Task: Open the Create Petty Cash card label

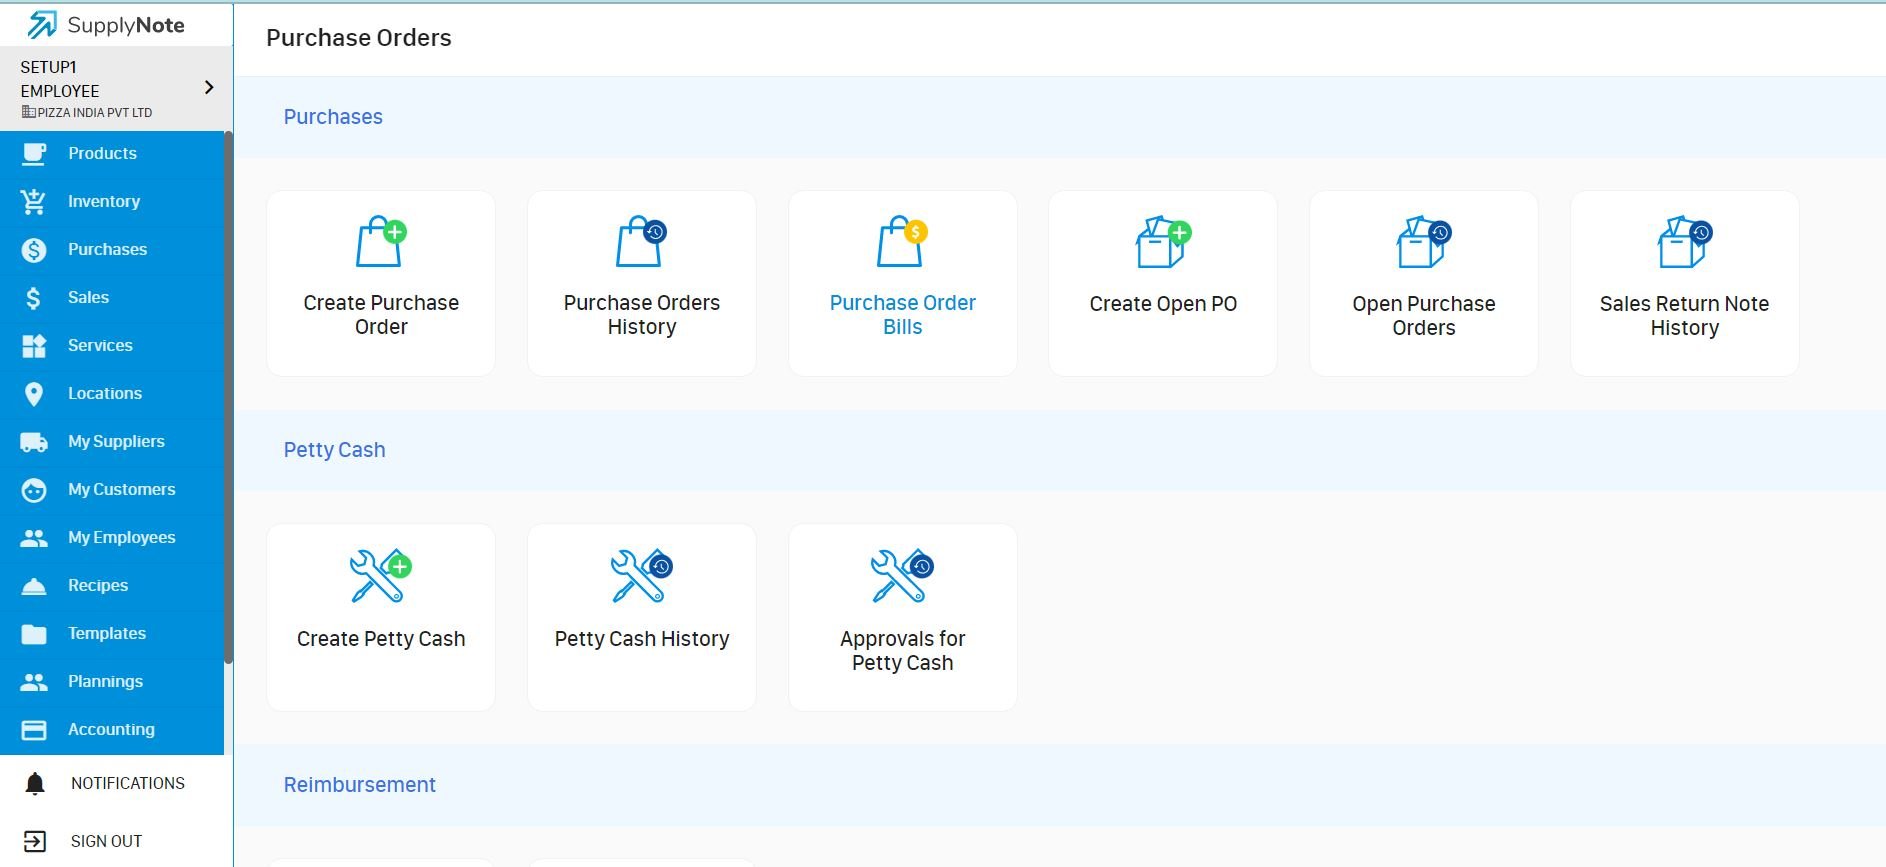Action: coord(381,639)
